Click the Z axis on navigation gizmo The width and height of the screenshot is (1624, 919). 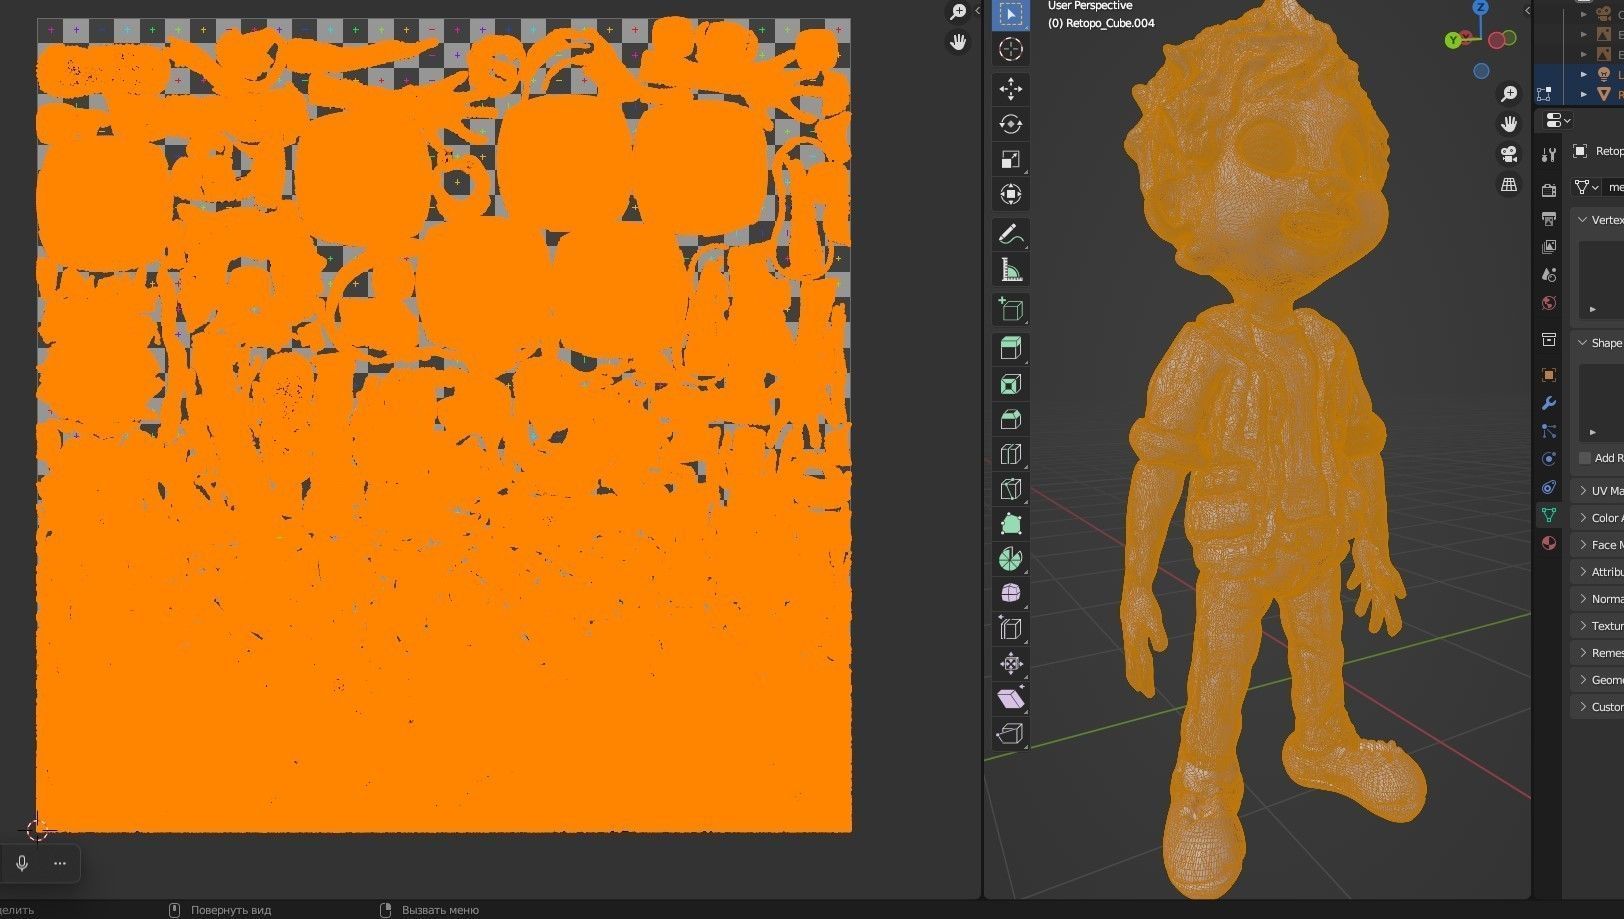1481,7
